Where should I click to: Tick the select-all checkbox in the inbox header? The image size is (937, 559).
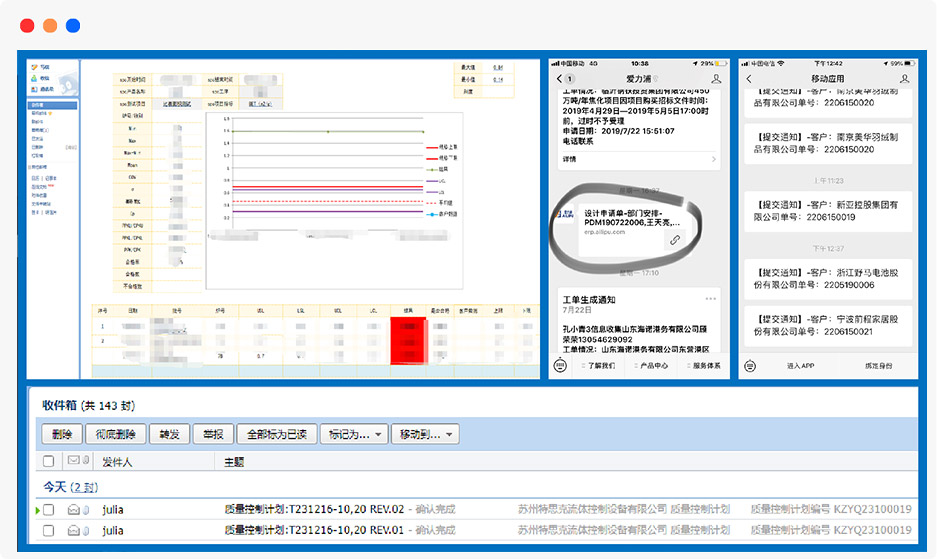click(x=48, y=462)
